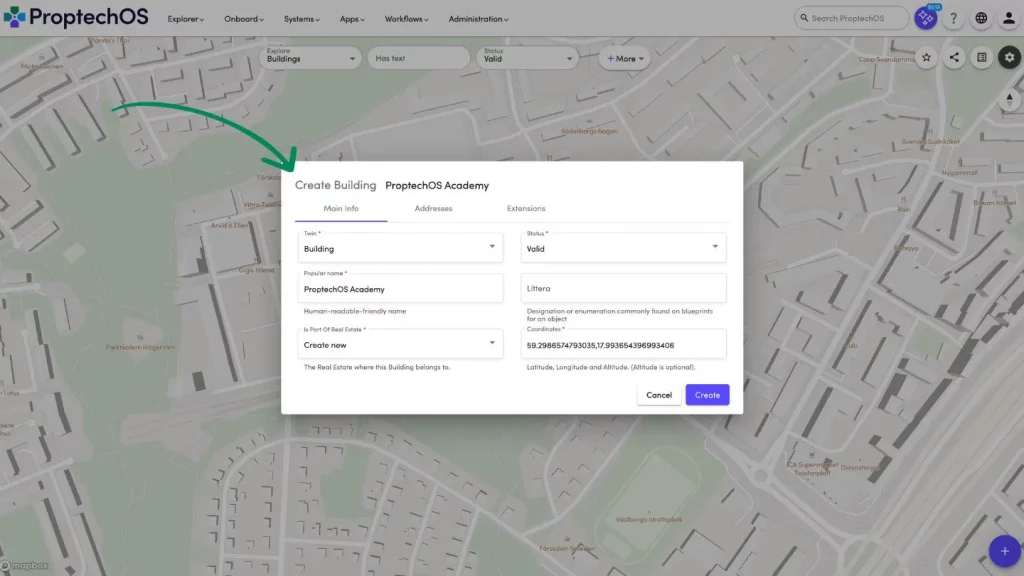Switch to the Extensions tab
The height and width of the screenshot is (576, 1024).
pos(526,209)
